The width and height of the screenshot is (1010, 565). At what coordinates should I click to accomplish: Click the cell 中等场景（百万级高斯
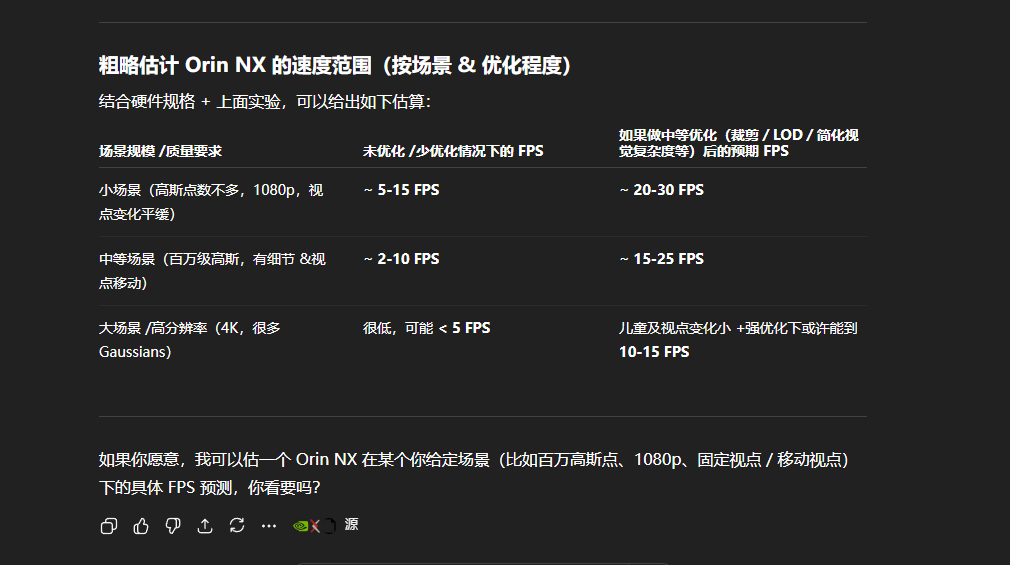(213, 271)
